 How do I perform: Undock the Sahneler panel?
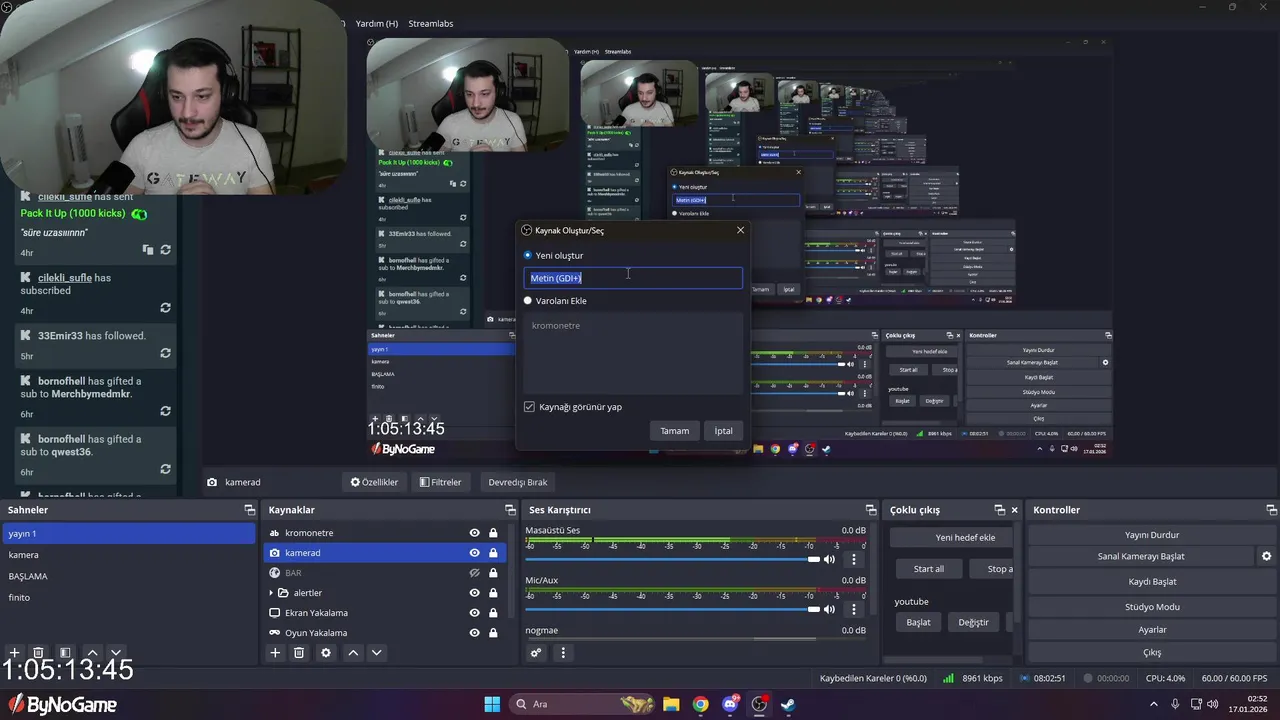click(x=249, y=510)
